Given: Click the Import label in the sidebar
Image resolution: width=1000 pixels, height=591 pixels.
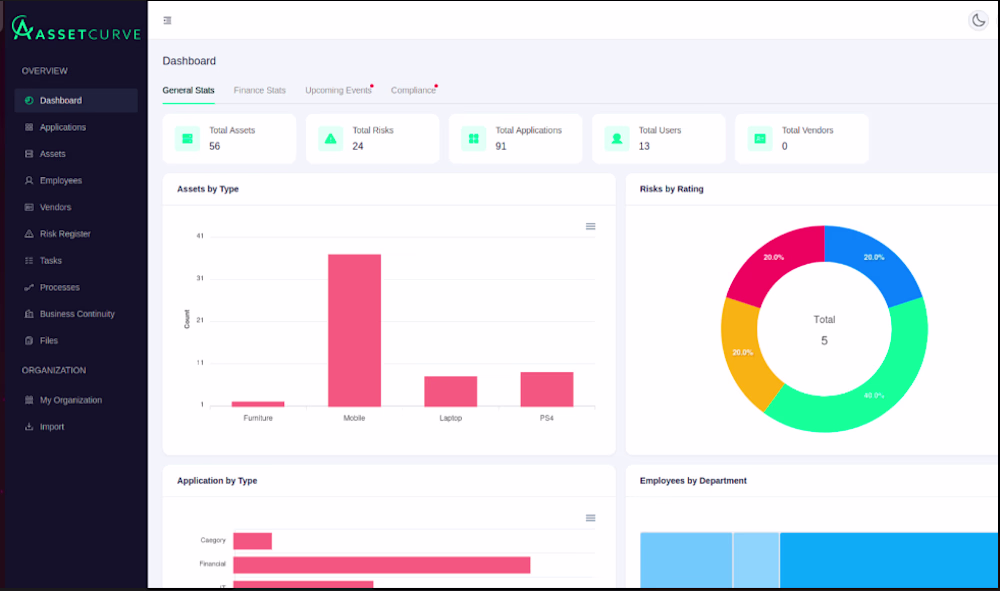Looking at the screenshot, I should (52, 427).
